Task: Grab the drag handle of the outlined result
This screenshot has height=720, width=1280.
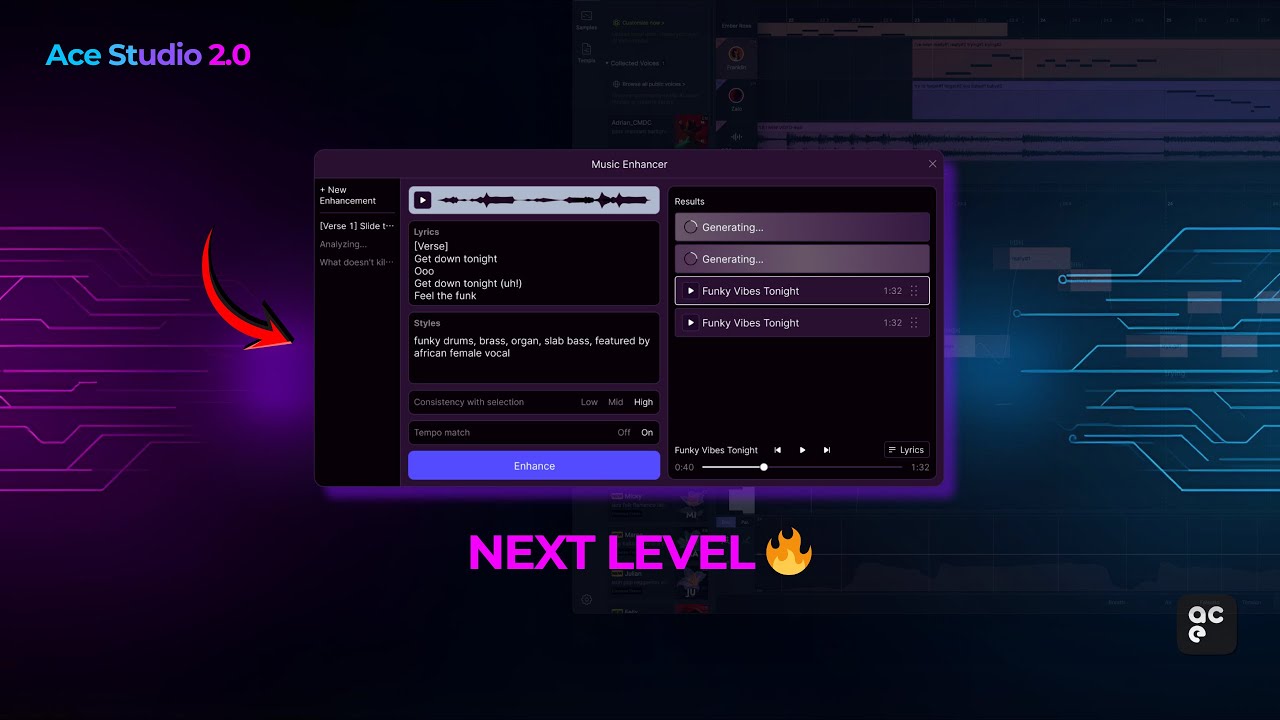Action: click(913, 291)
